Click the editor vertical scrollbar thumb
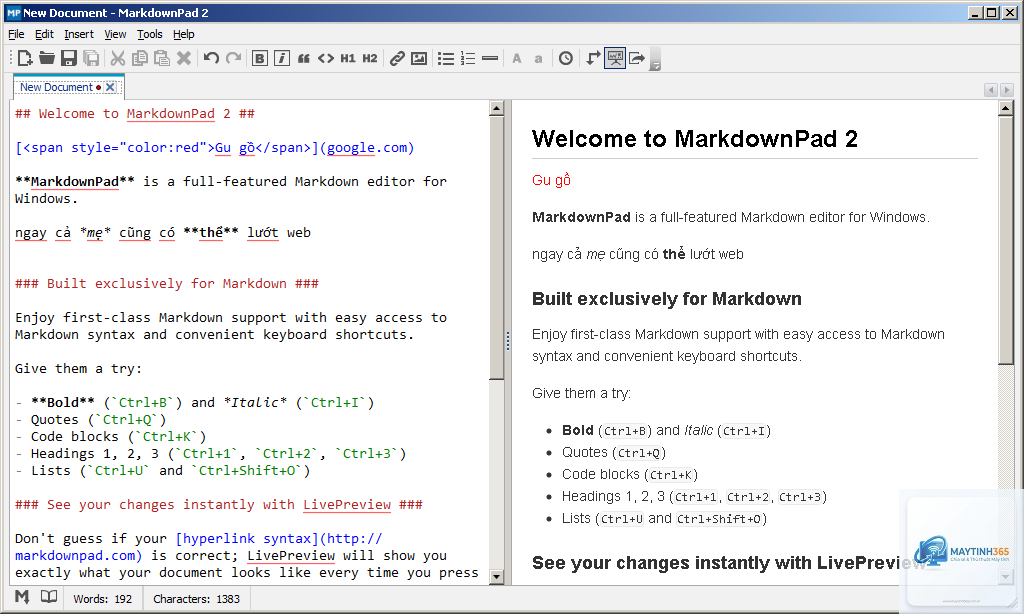The height and width of the screenshot is (614, 1024). click(496, 248)
